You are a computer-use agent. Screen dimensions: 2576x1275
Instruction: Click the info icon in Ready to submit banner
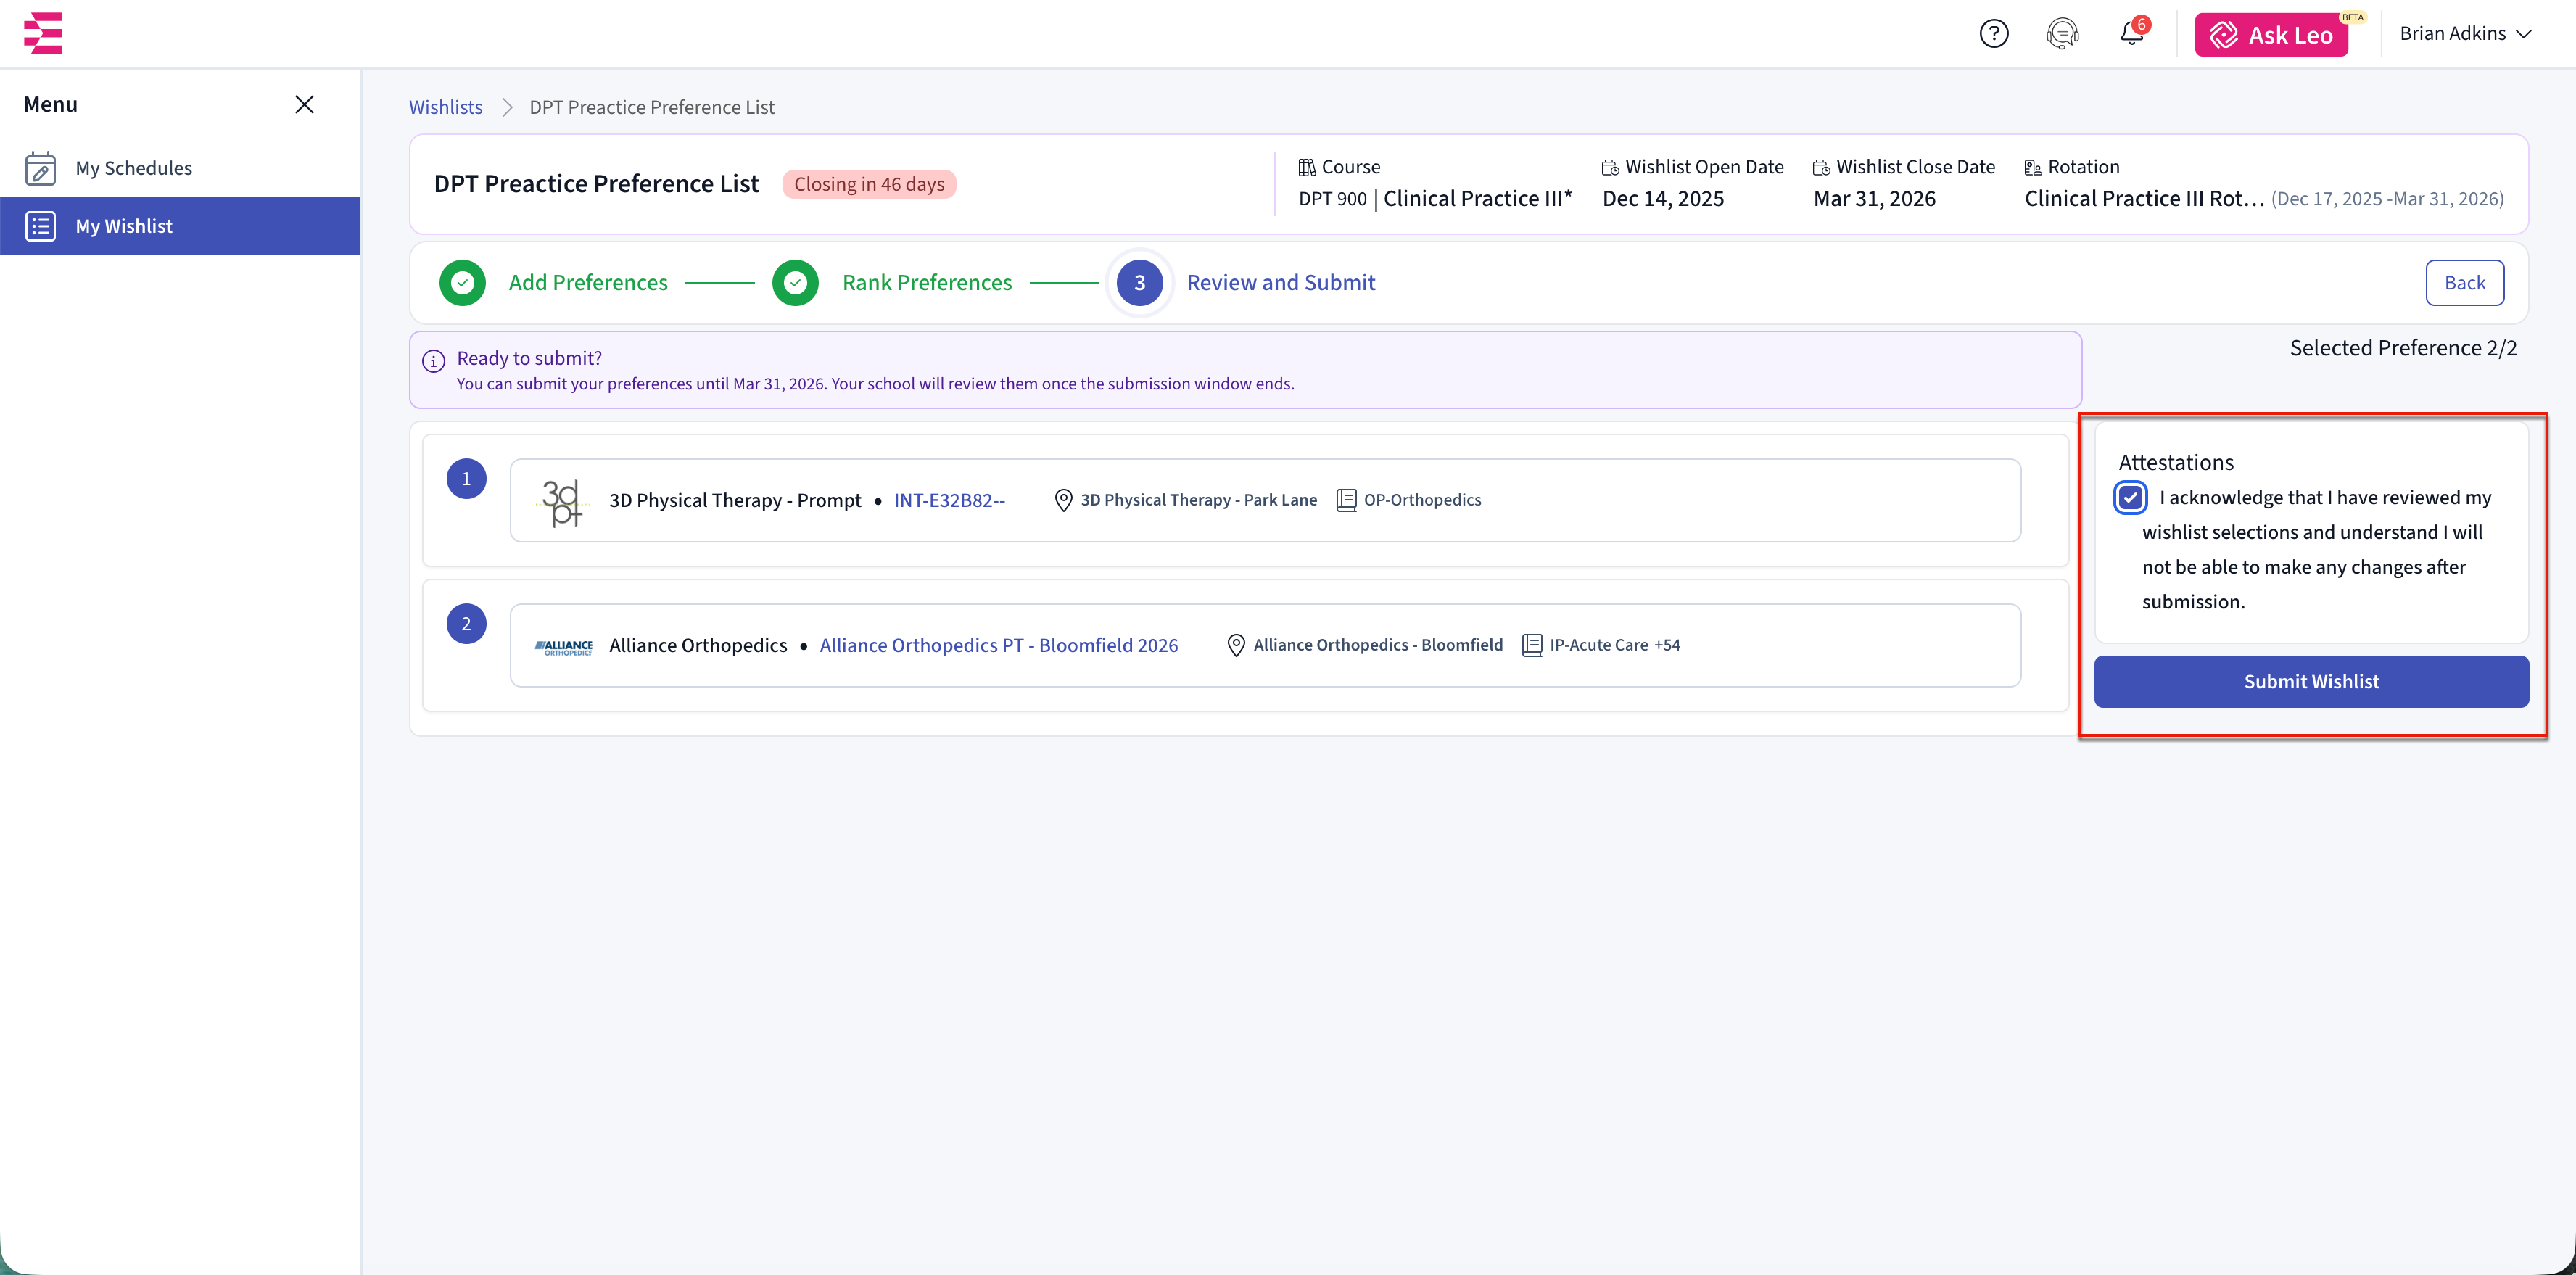coord(433,361)
